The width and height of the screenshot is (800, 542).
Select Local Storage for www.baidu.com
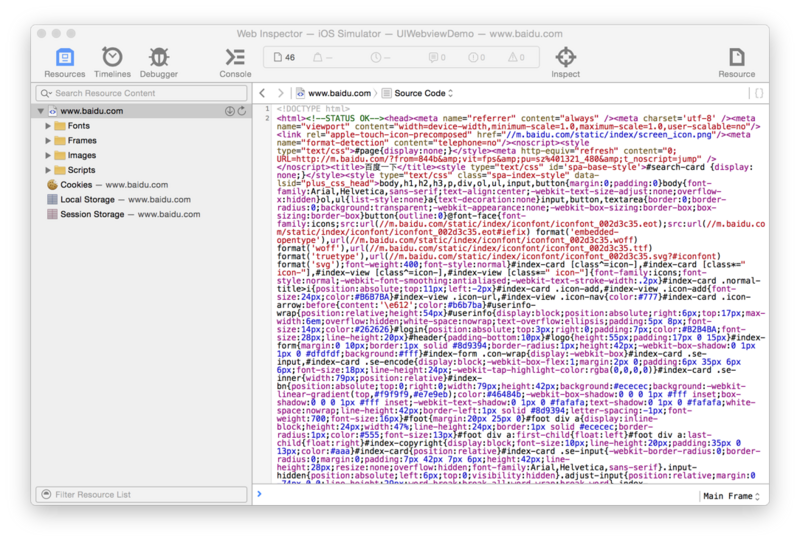(x=142, y=200)
